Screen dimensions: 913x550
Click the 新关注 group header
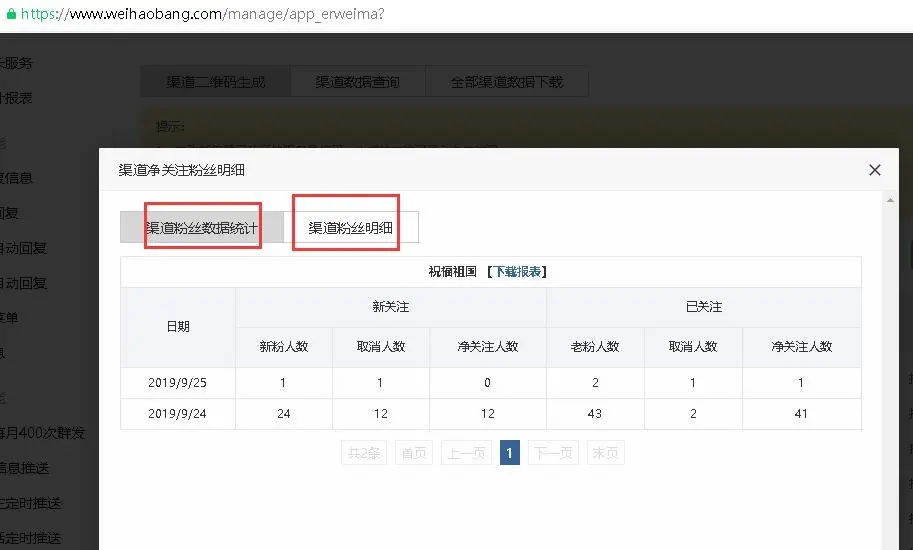(x=391, y=307)
